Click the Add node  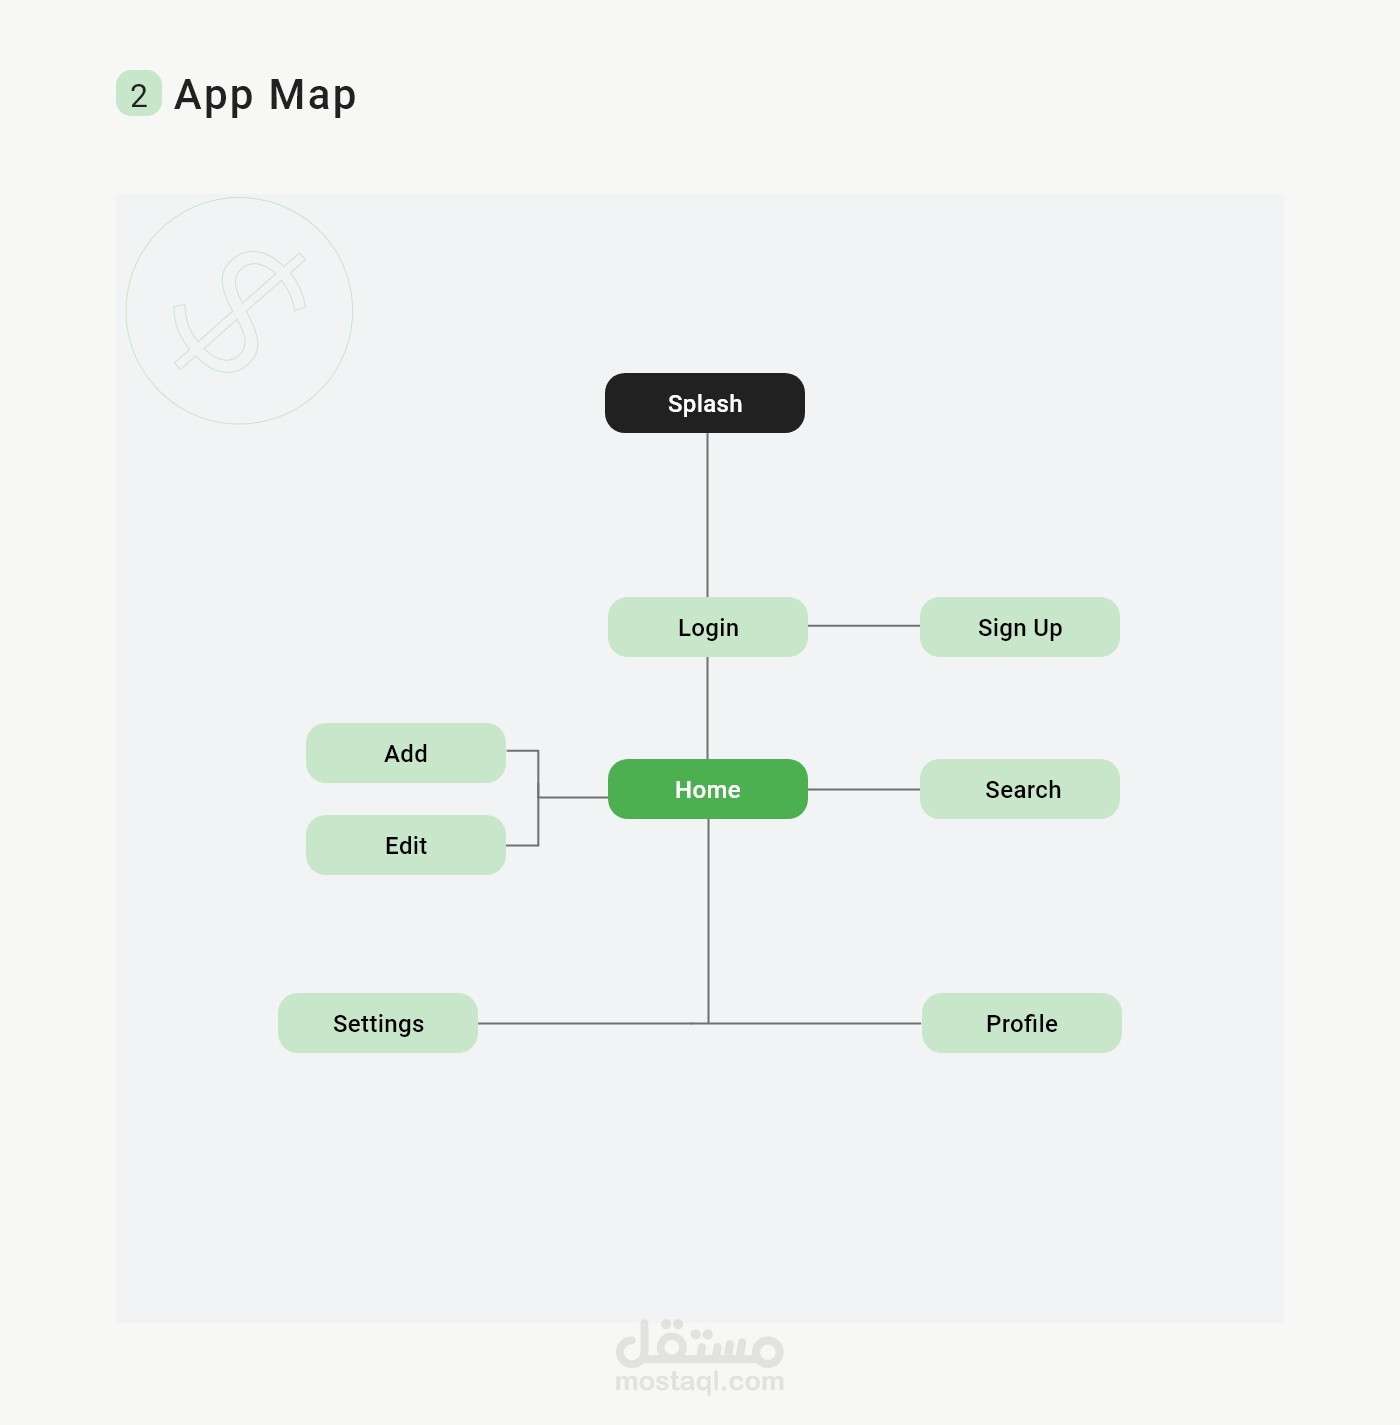point(406,753)
